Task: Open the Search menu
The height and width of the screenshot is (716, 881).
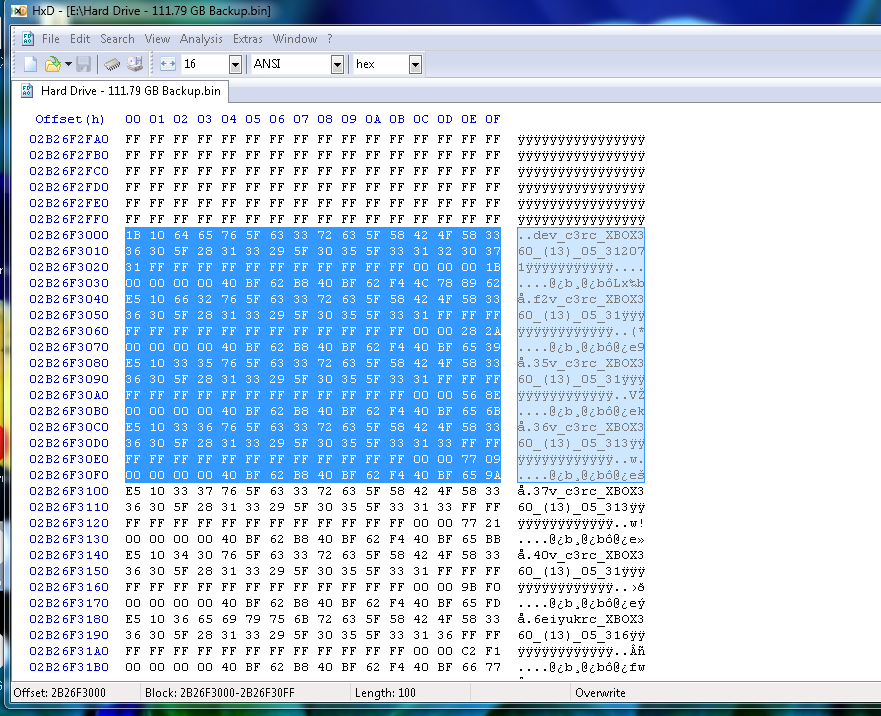Action: [x=117, y=39]
